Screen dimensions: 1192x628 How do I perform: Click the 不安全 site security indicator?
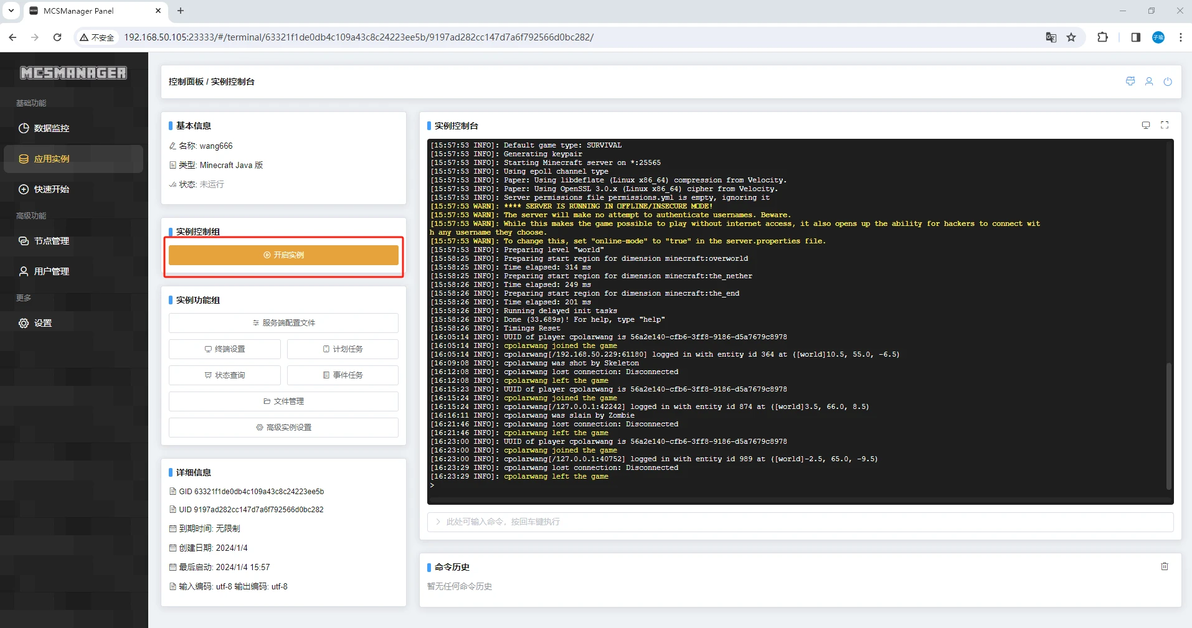[97, 37]
